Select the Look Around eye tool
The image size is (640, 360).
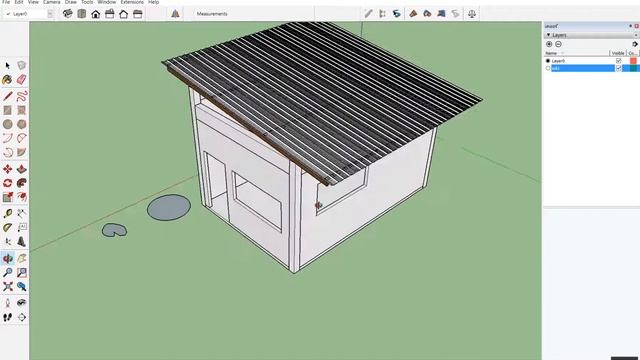tap(22, 303)
